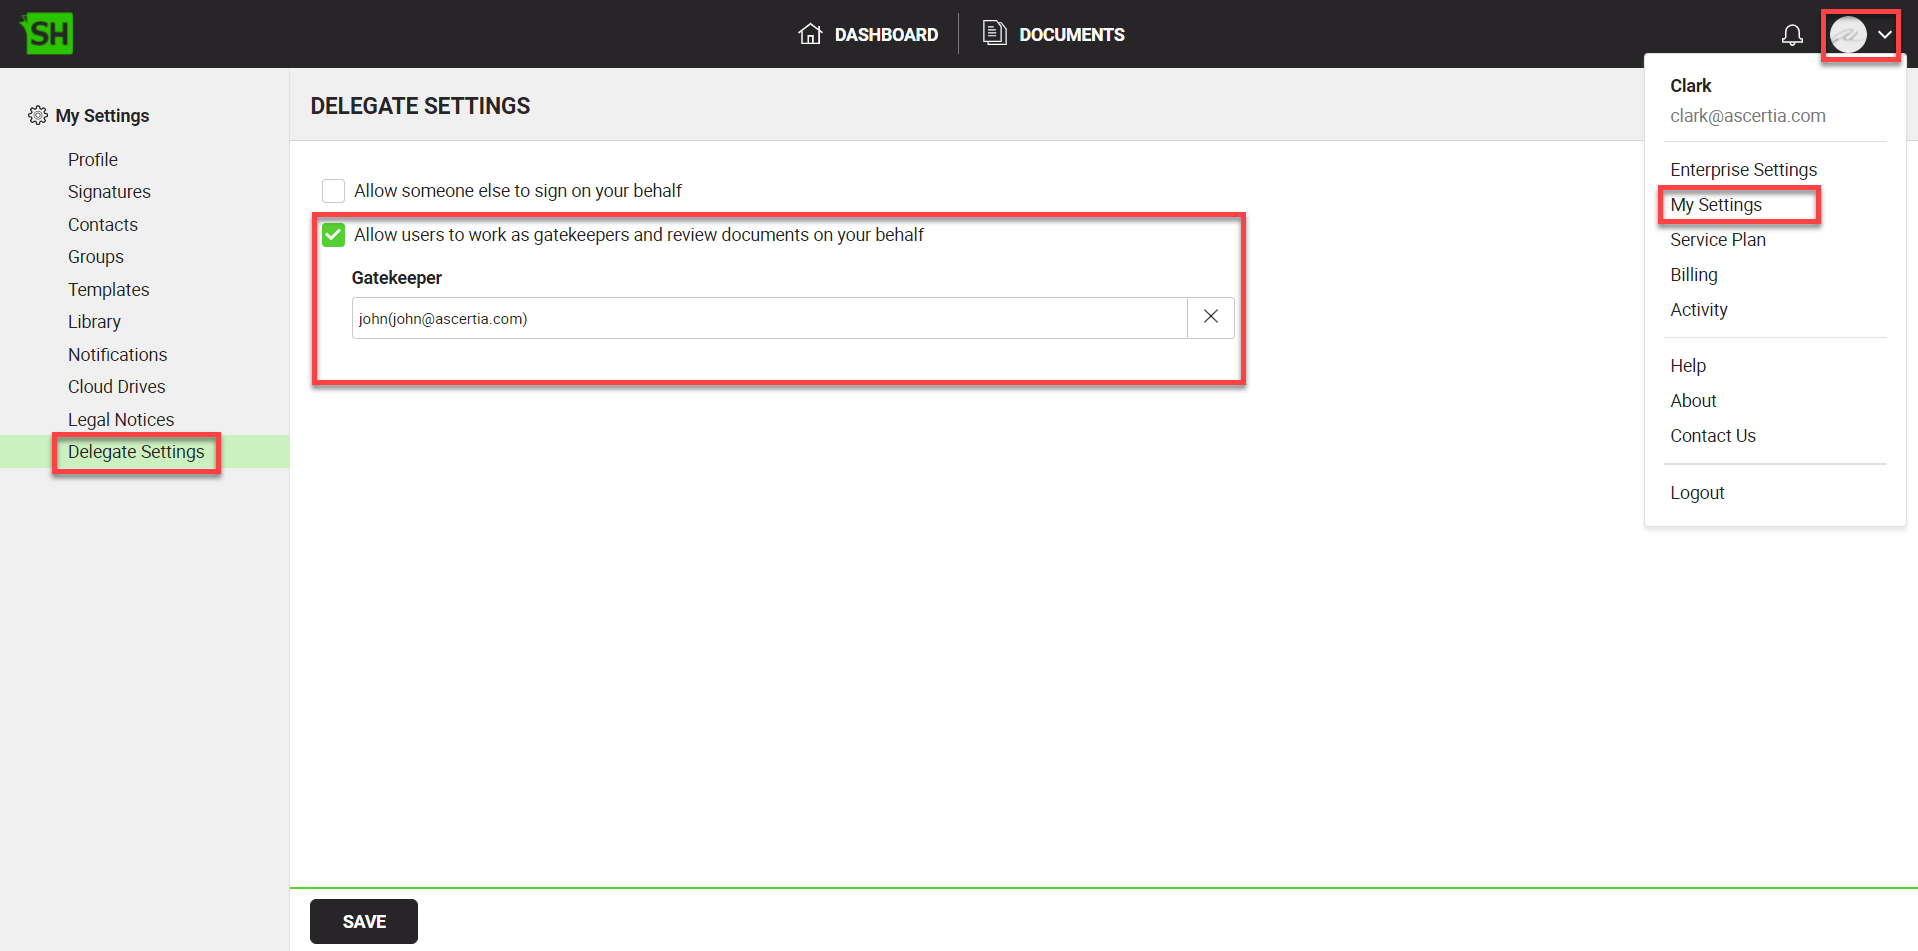Viewport: 1918px width, 951px height.
Task: Open Notifications in sidebar
Action: click(117, 355)
